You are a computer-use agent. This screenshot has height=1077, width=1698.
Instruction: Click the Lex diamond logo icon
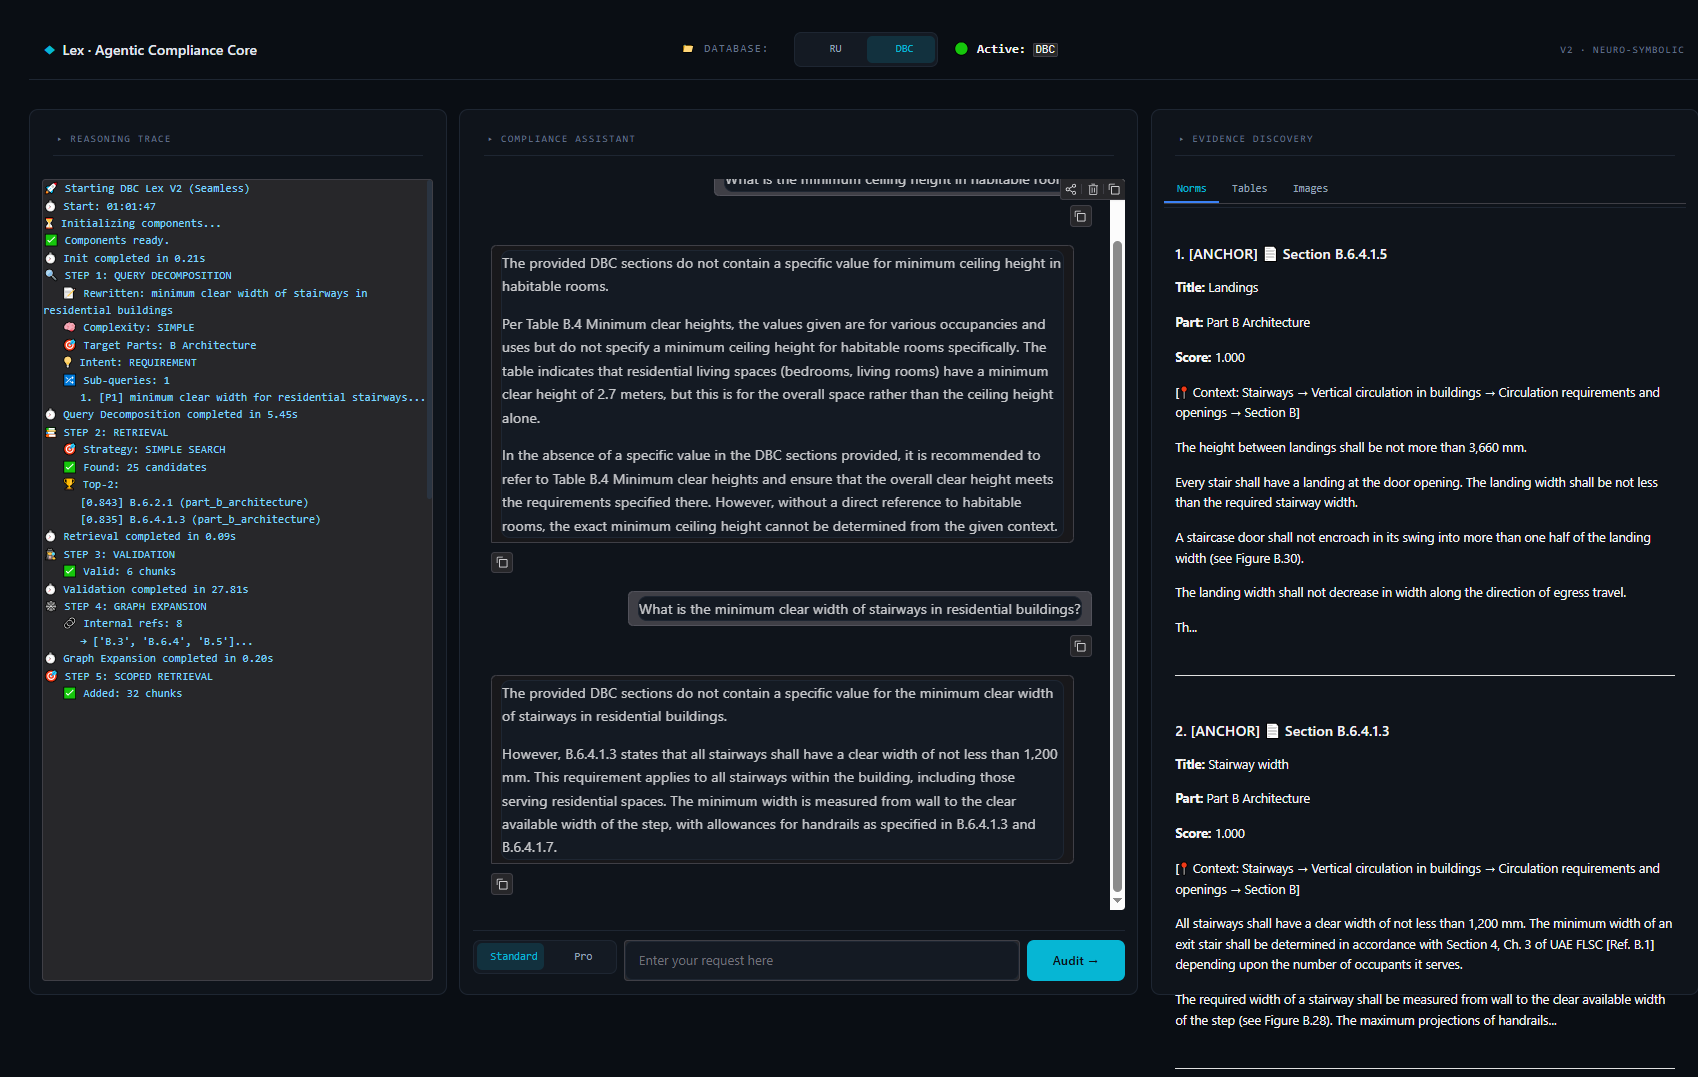49,50
